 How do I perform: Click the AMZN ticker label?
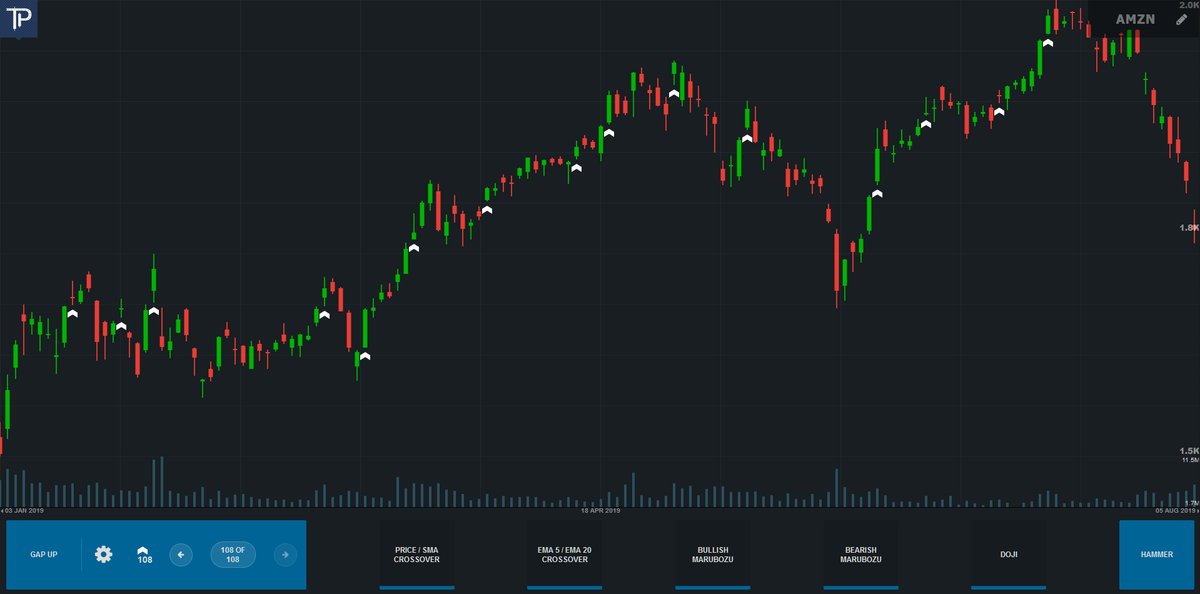(1136, 19)
